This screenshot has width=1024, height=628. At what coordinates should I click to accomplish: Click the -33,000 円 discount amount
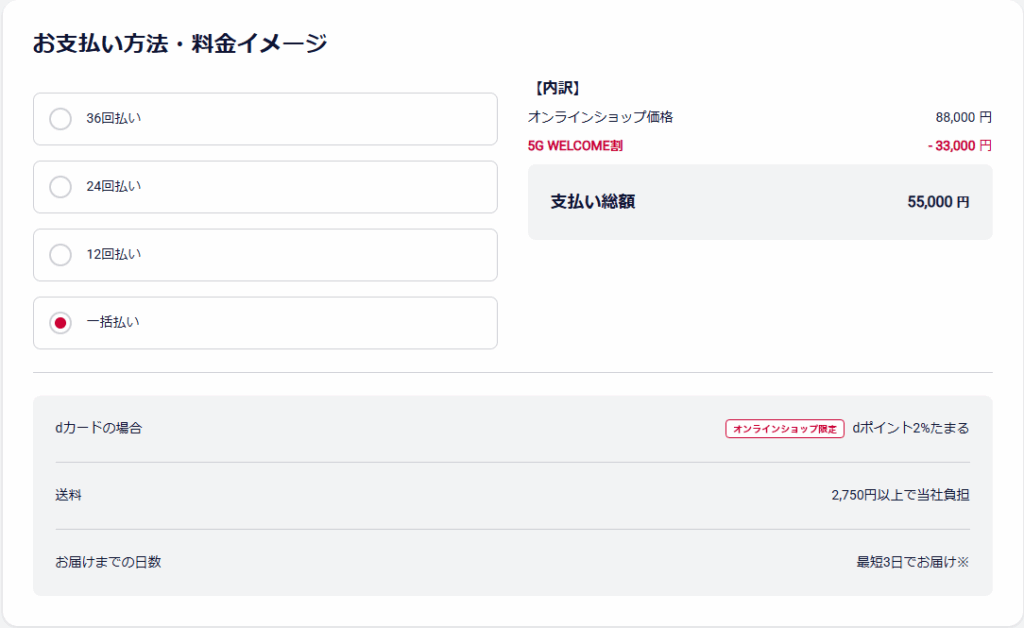(x=959, y=146)
